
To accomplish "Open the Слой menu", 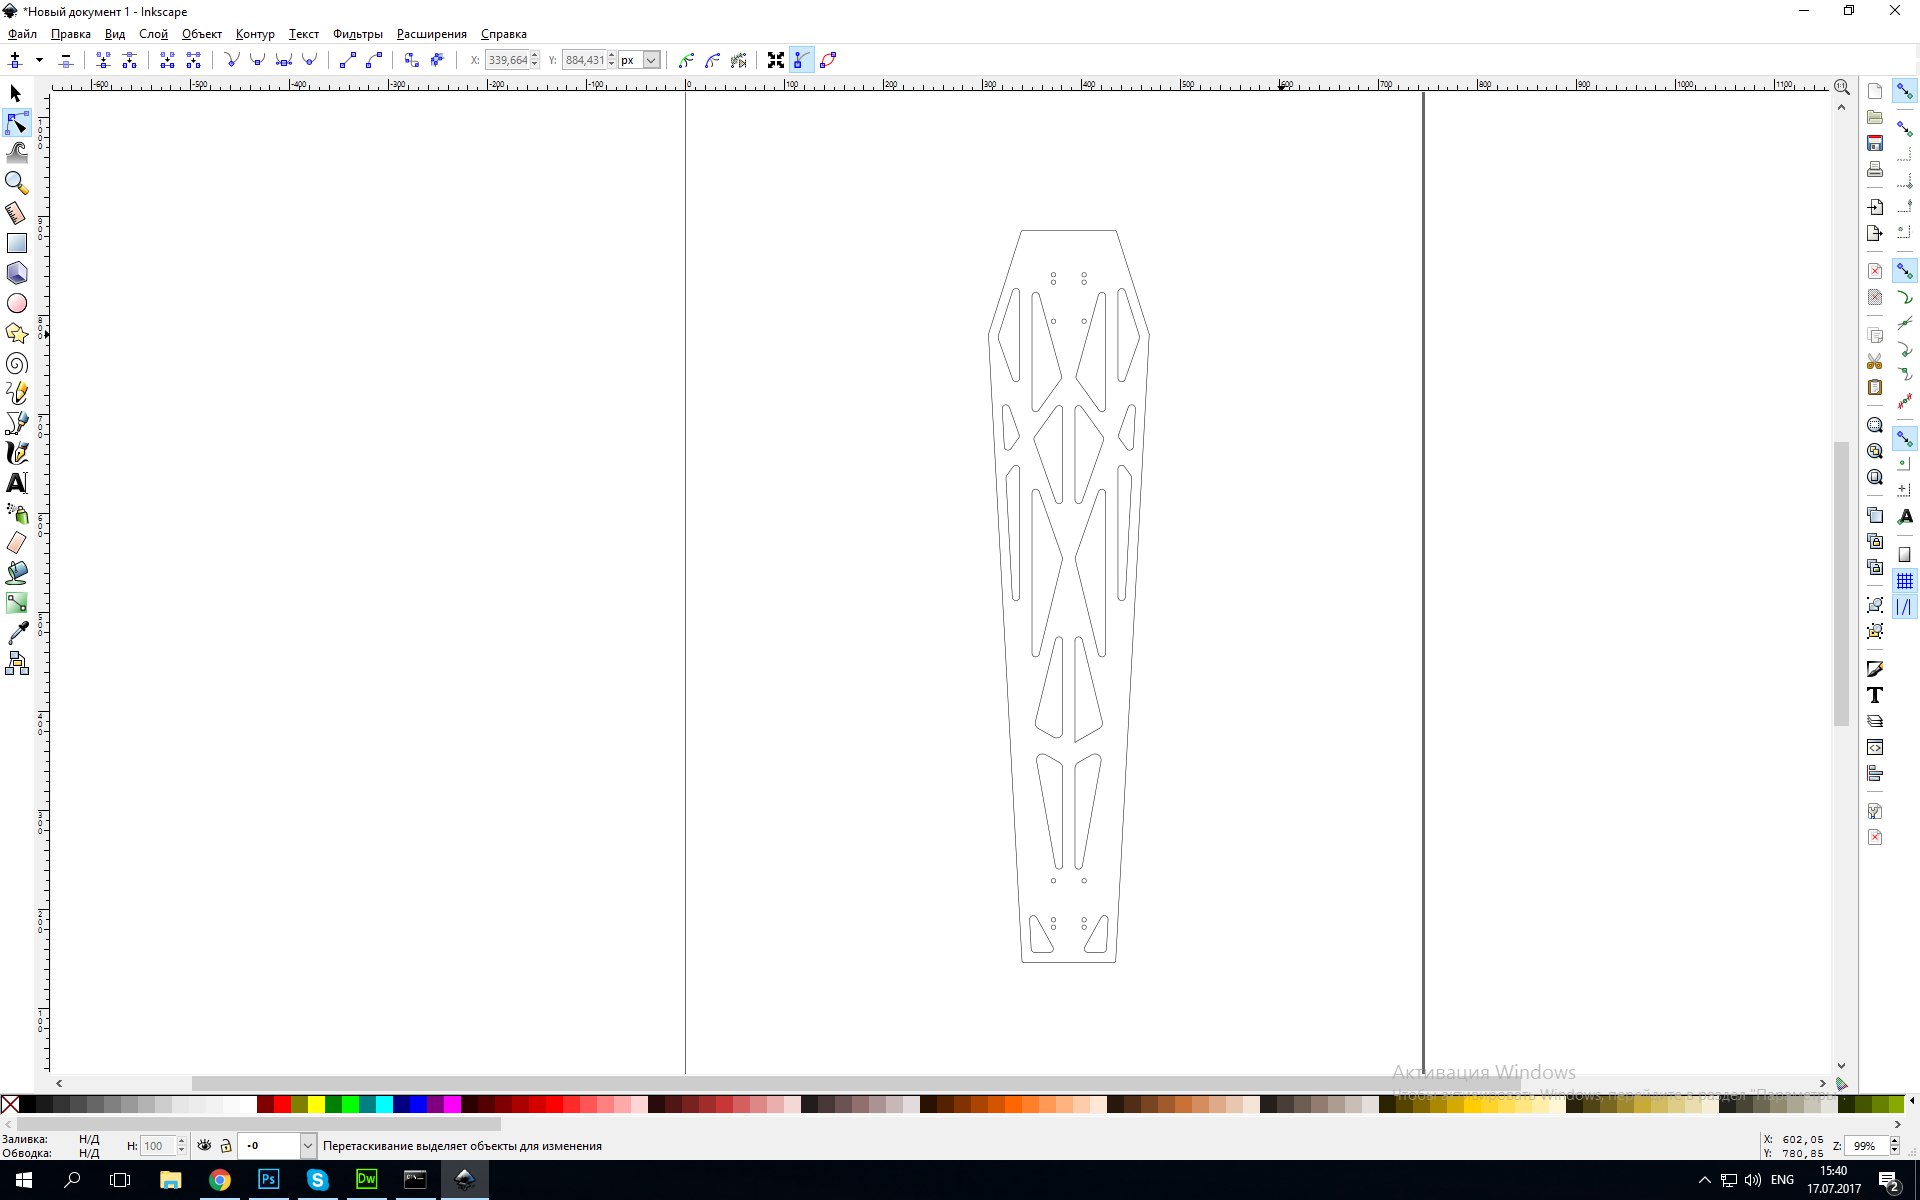I will [153, 34].
